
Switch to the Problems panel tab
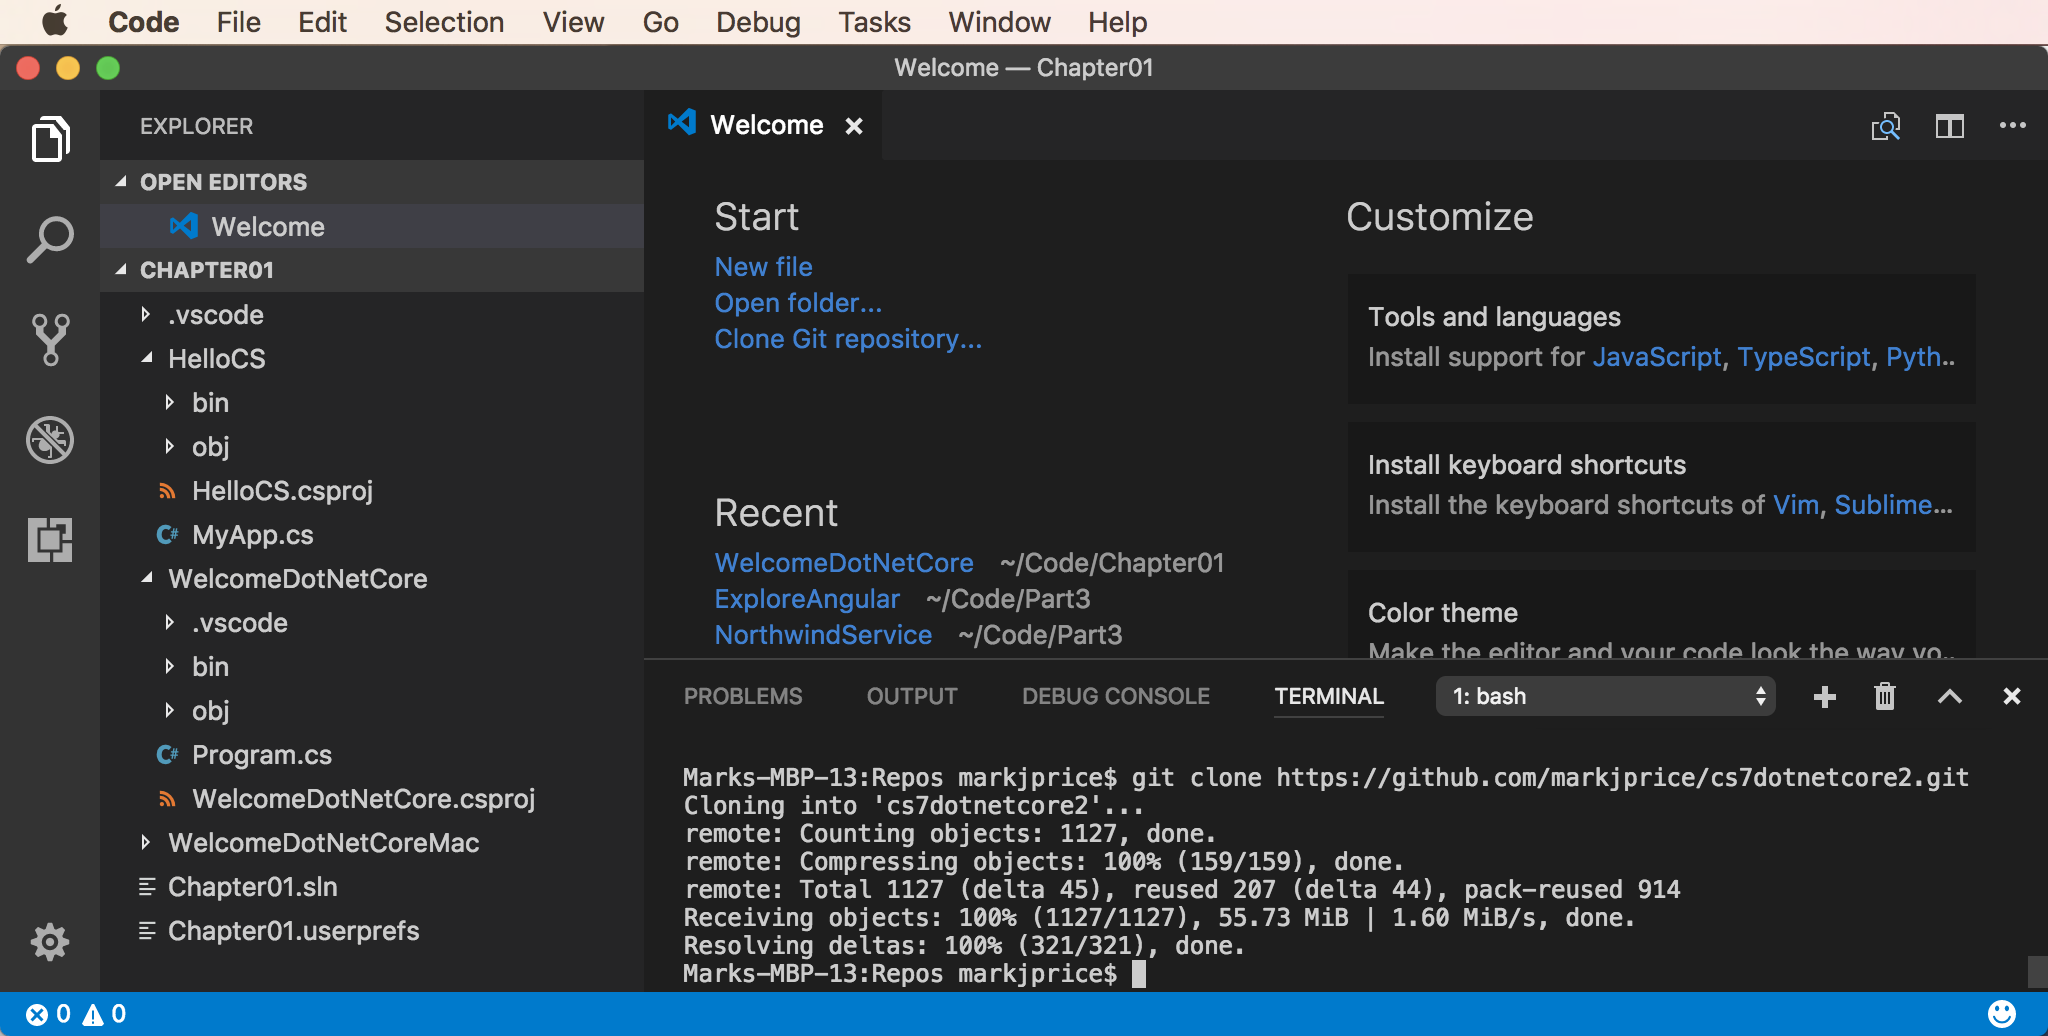point(743,696)
